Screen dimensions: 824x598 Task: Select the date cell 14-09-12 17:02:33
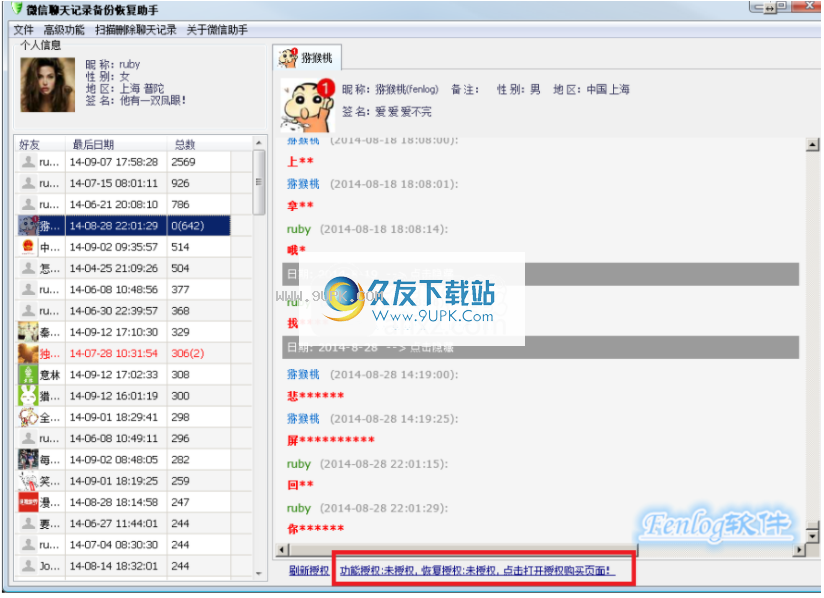[x=116, y=375]
